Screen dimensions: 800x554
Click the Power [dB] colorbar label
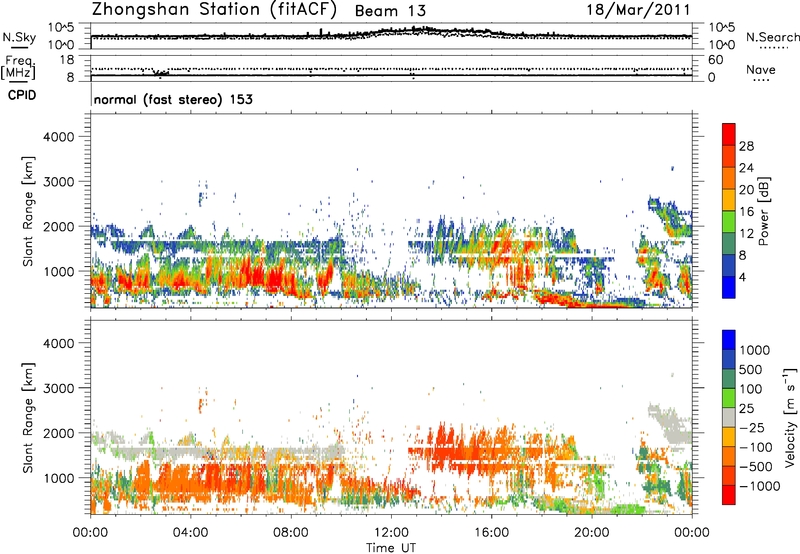(764, 211)
